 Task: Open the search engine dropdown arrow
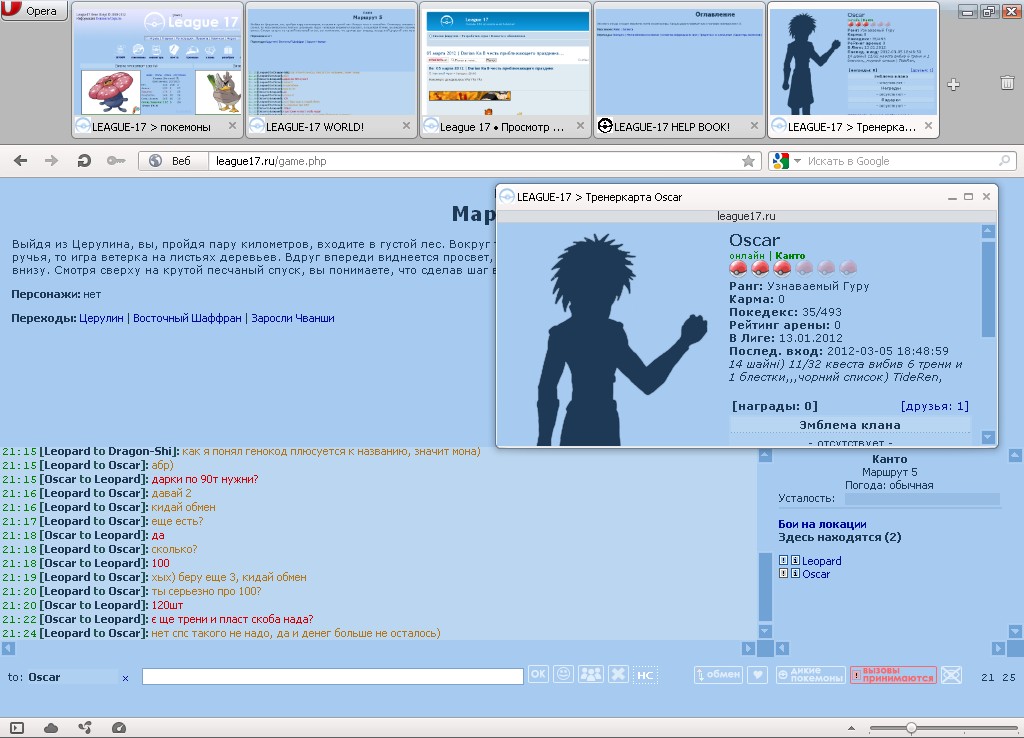797,161
